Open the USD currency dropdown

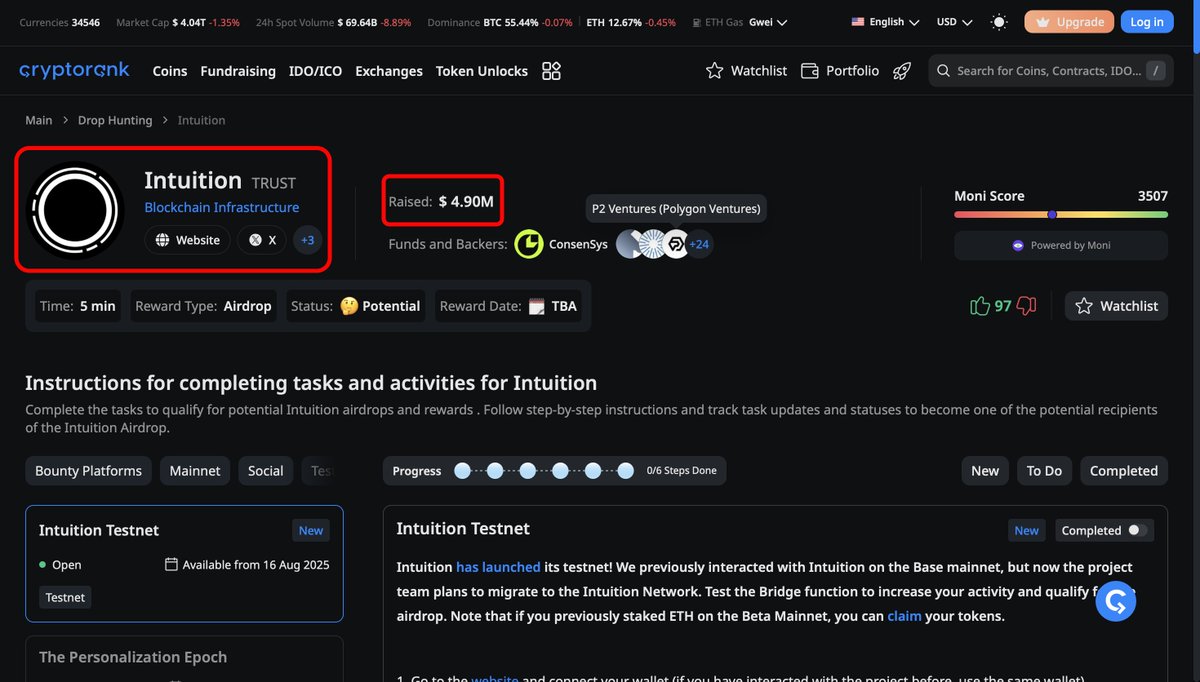point(954,22)
